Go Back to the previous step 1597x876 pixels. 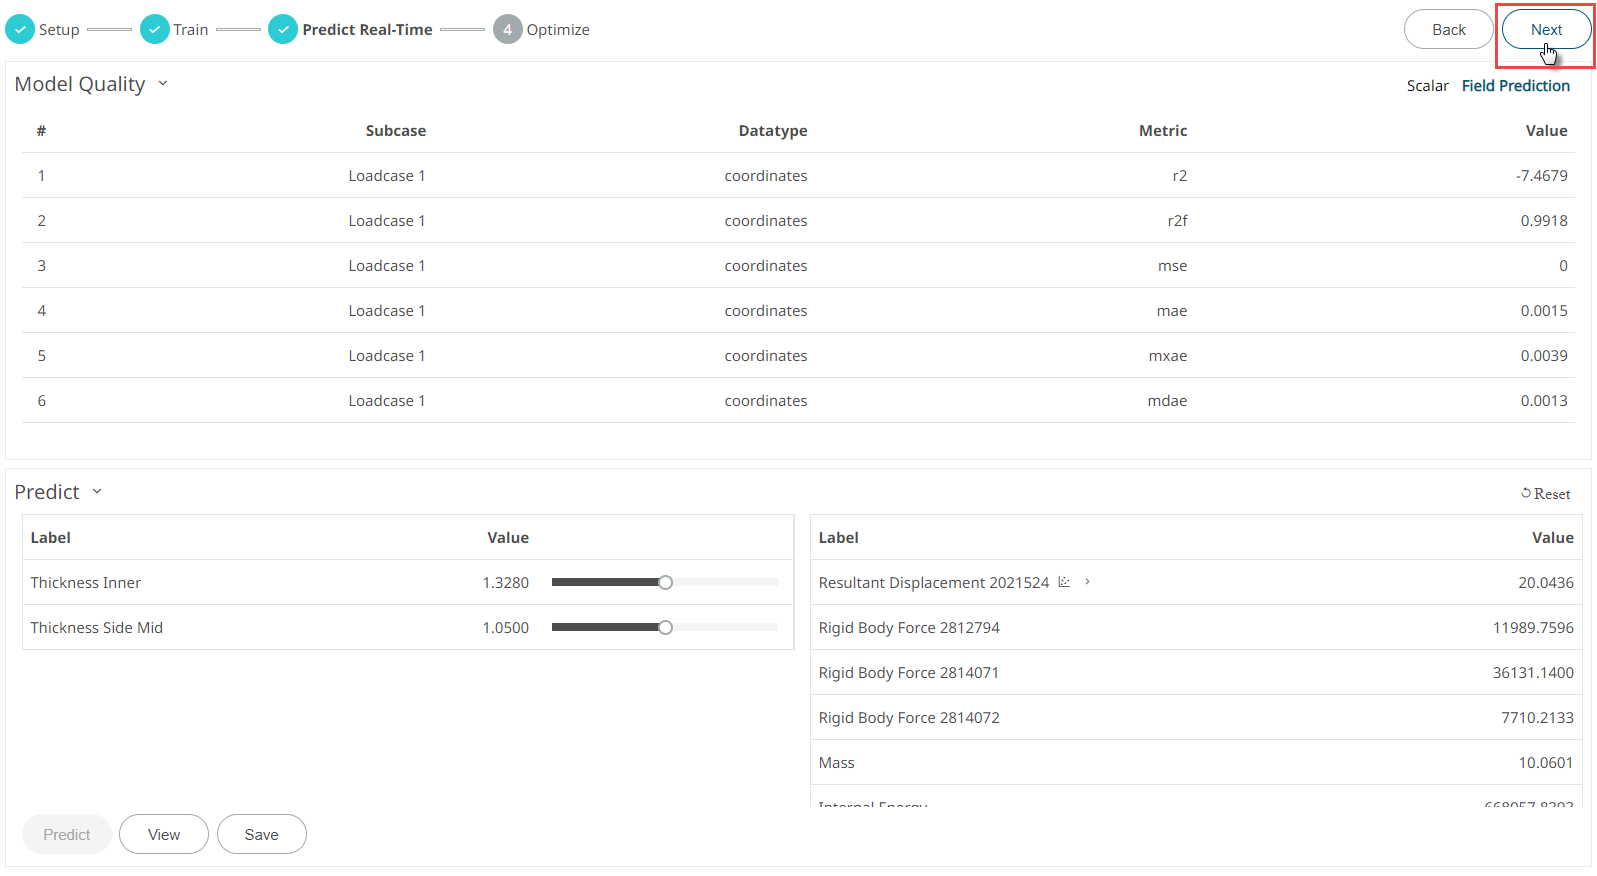click(x=1448, y=30)
